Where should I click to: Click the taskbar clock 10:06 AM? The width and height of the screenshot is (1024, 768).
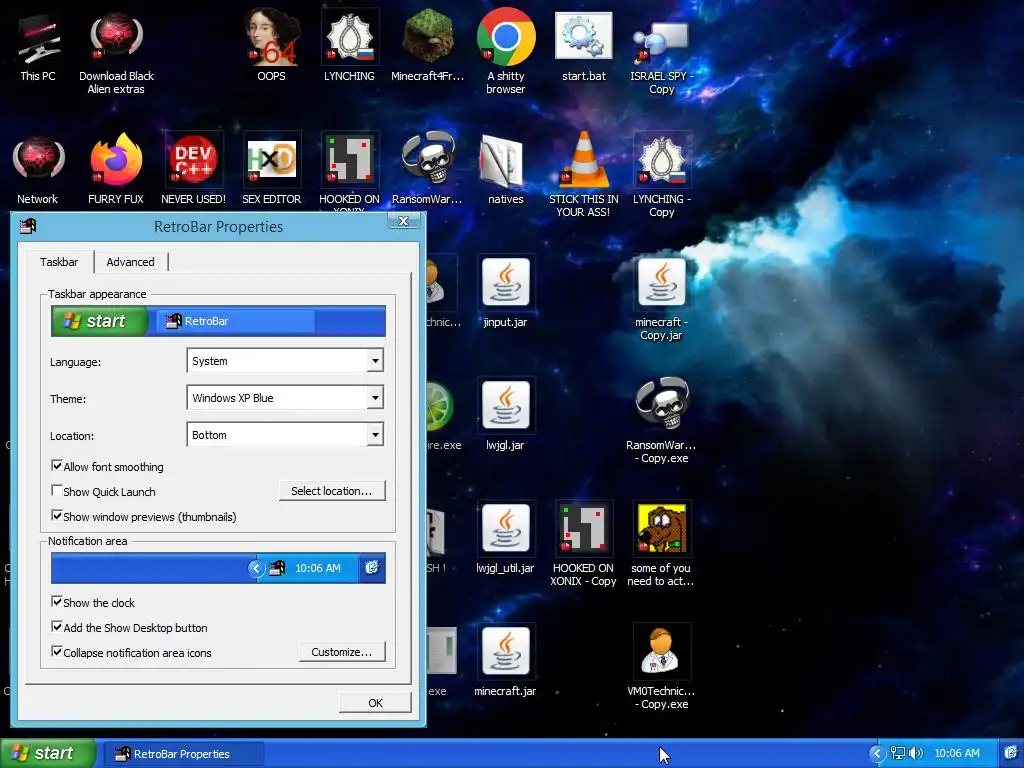coord(957,753)
